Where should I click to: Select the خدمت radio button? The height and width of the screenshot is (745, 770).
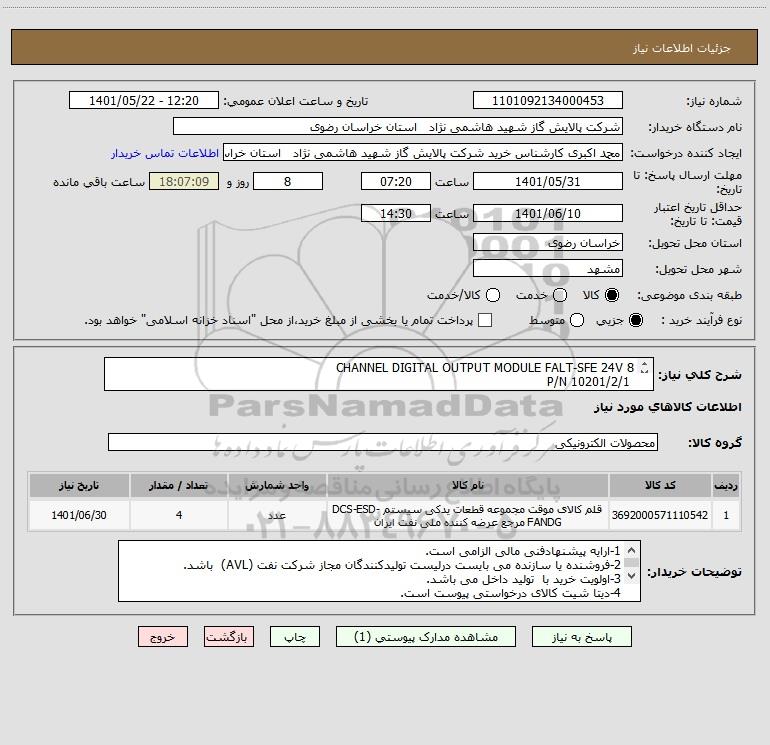point(560,295)
